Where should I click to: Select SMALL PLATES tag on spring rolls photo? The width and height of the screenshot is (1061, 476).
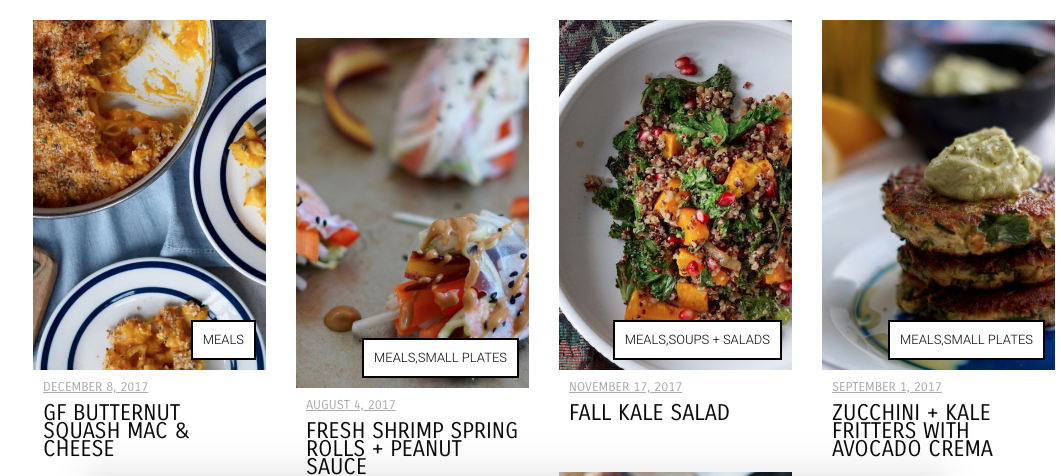[x=462, y=358]
